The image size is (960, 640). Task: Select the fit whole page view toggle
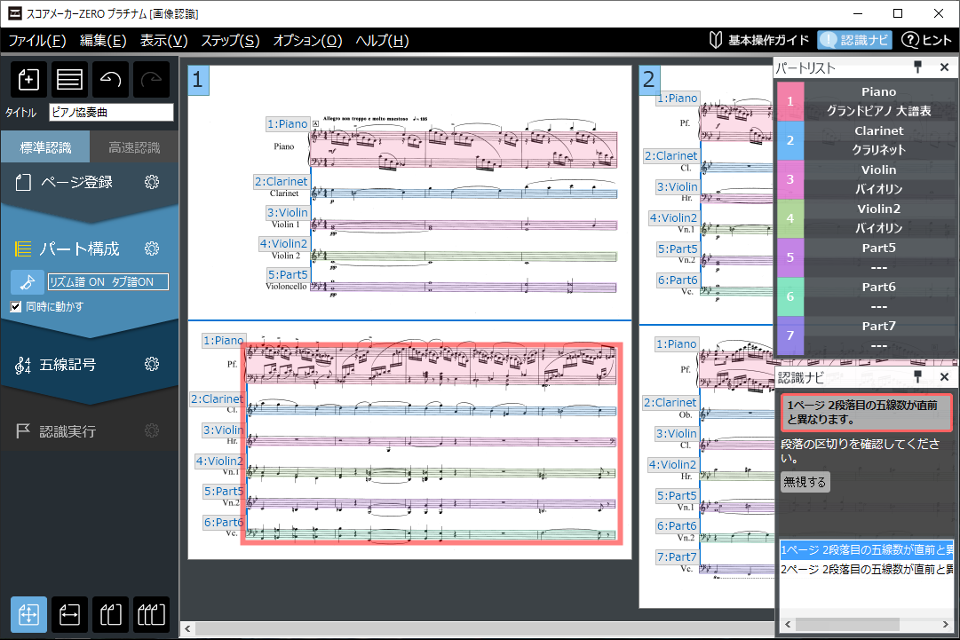click(28, 613)
